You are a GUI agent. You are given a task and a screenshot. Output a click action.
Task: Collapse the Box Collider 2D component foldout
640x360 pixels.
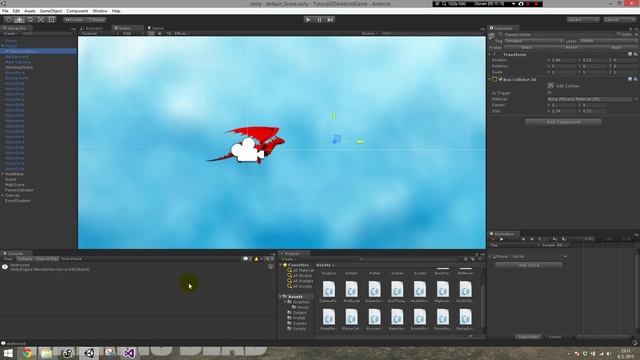490,80
